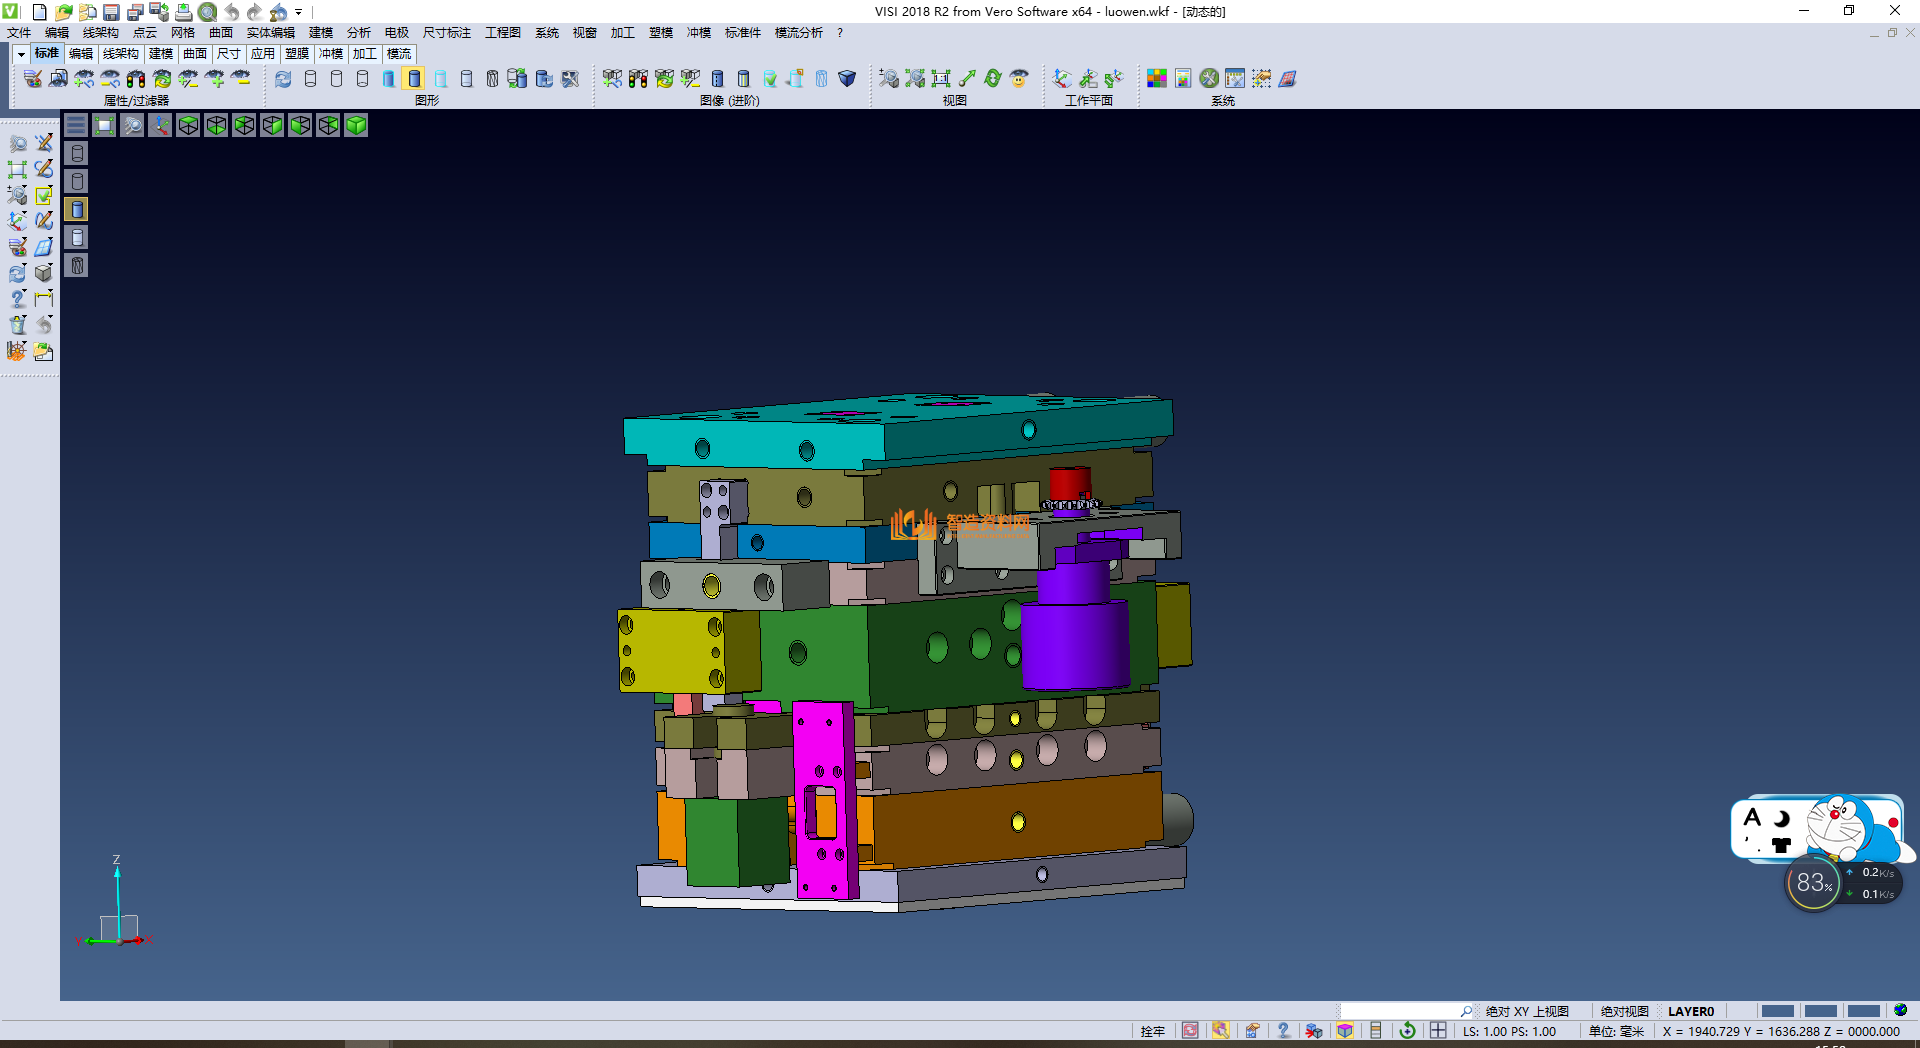
Task: Toggle the highlighted cube icon in status bar
Action: pos(1345,1031)
